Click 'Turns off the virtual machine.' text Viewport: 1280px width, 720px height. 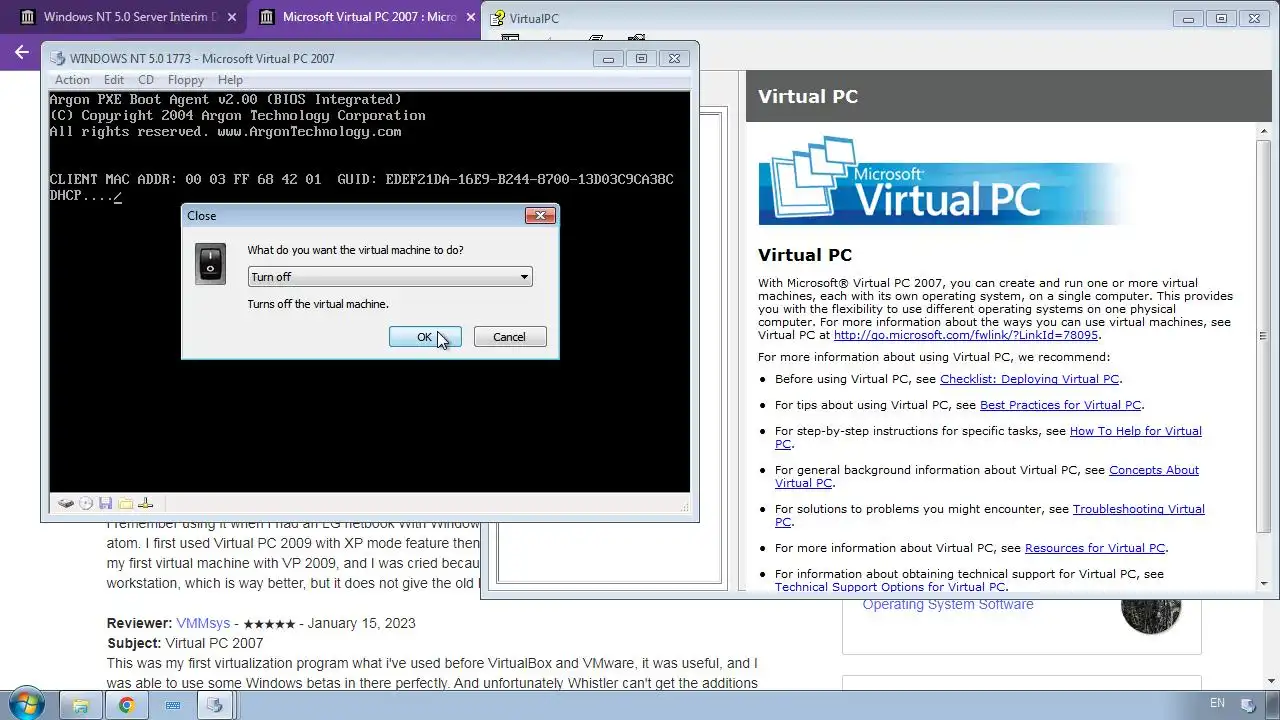318,304
